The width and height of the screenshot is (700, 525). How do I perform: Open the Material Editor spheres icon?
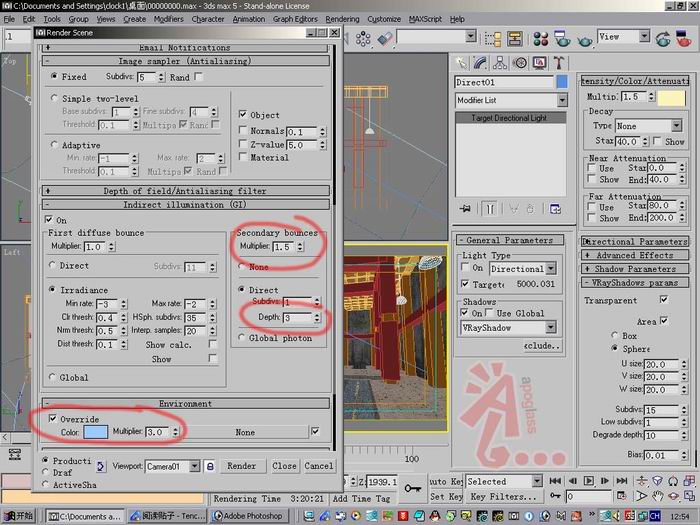(x=541, y=39)
